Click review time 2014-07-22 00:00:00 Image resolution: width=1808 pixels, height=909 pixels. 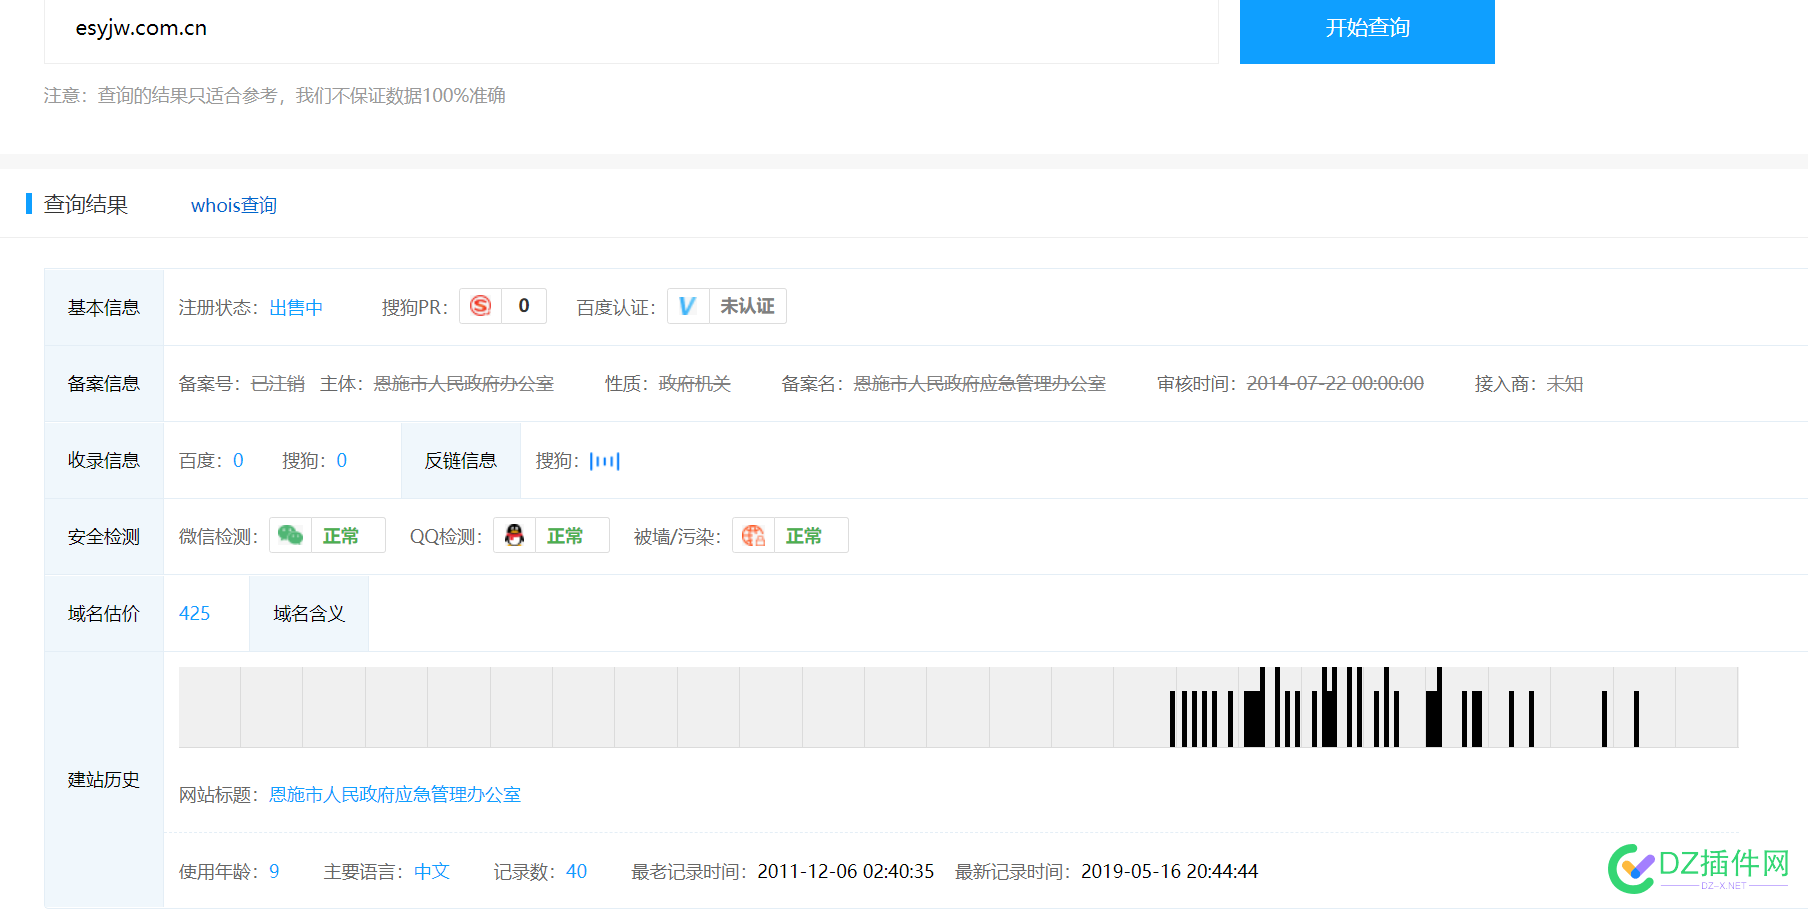coord(1335,383)
